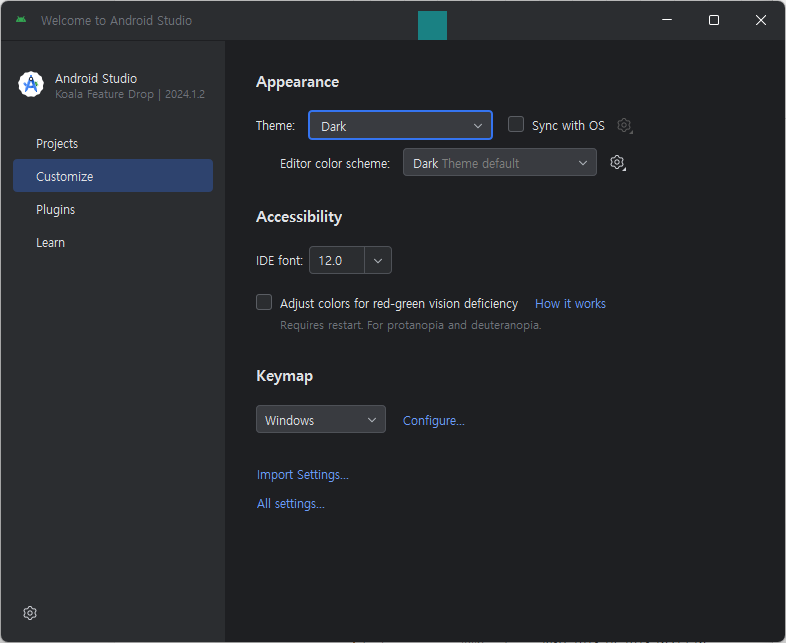
Task: Click the Sync with OS gear icon
Action: coord(625,125)
